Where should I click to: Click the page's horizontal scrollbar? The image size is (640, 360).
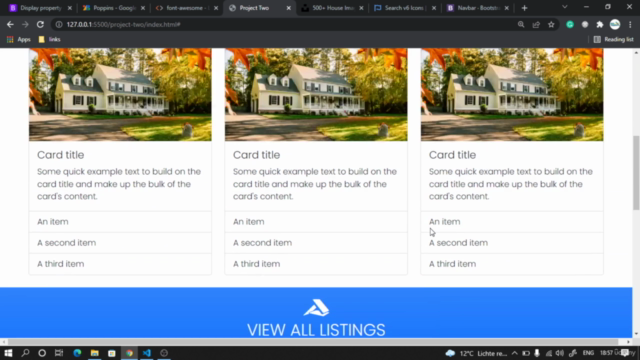point(313,342)
